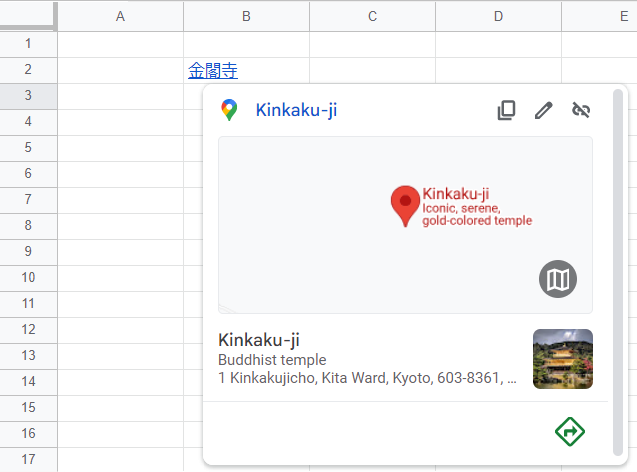
Task: Open map view icon on preview
Action: point(559,279)
